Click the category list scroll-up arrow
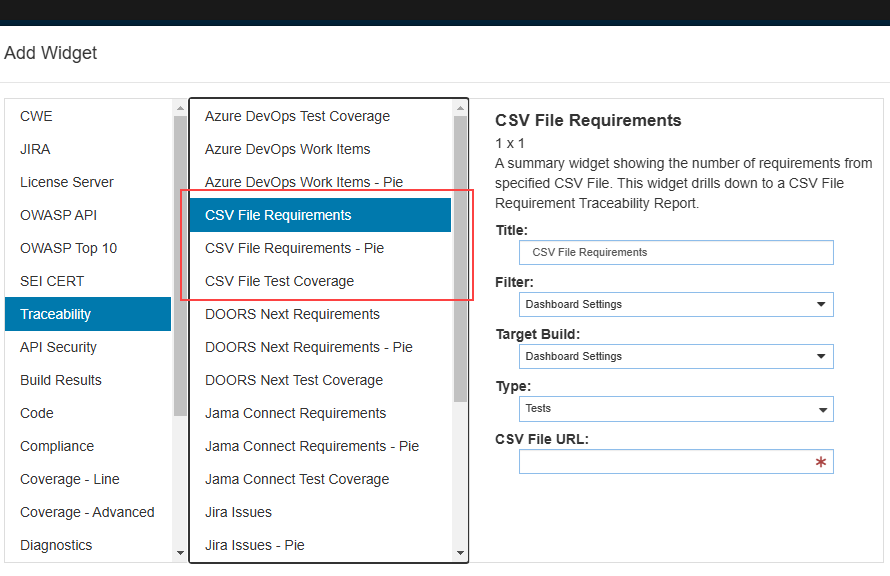The height and width of the screenshot is (576, 890). 180,108
